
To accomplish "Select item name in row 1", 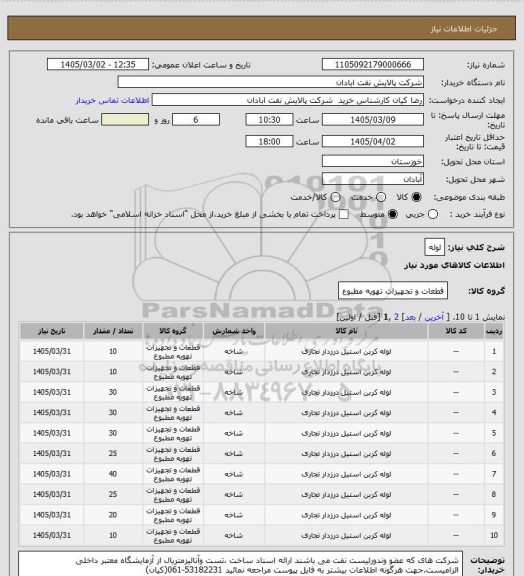I will click(x=346, y=352).
